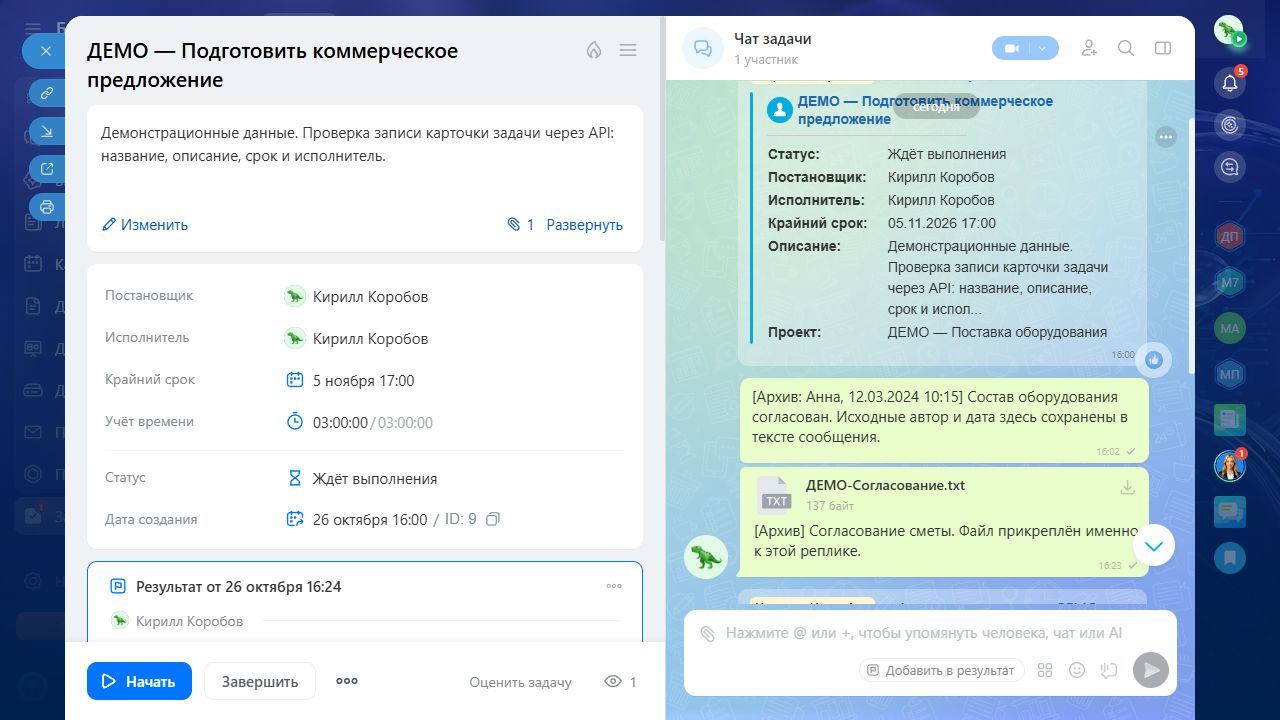Image resolution: width=1280 pixels, height=720 pixels.
Task: Expand the video call dropdown arrow
Action: 1043,48
